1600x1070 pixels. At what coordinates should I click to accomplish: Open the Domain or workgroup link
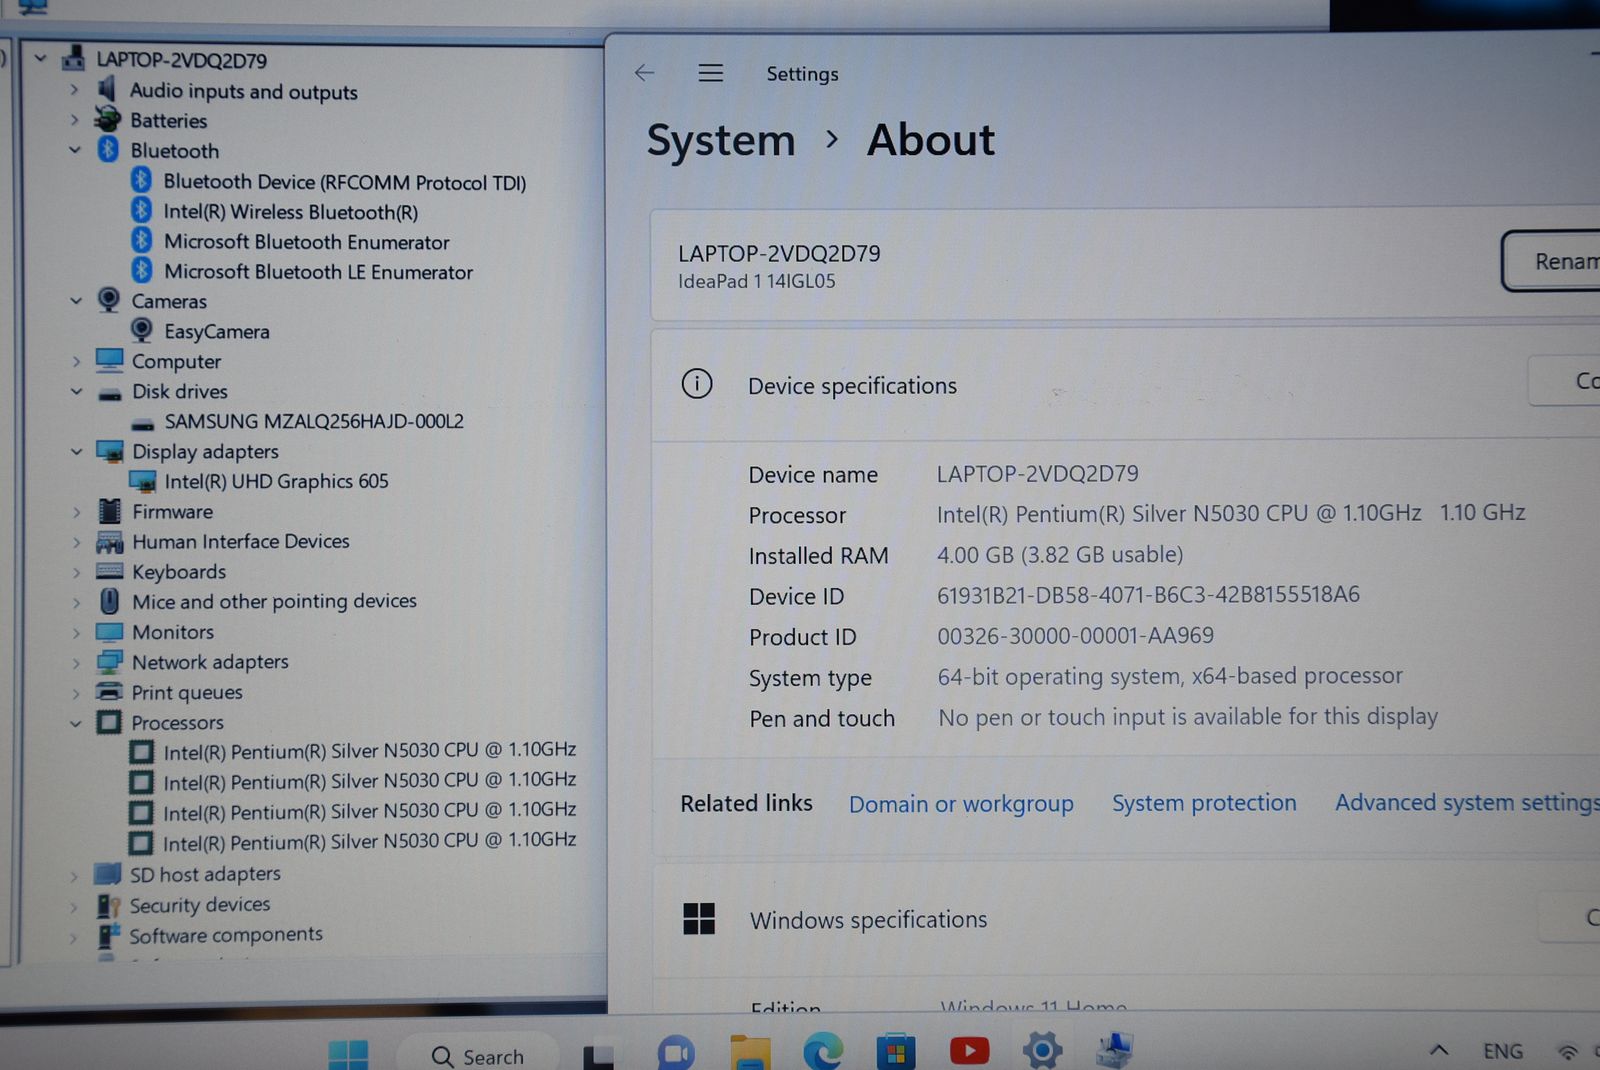[961, 804]
